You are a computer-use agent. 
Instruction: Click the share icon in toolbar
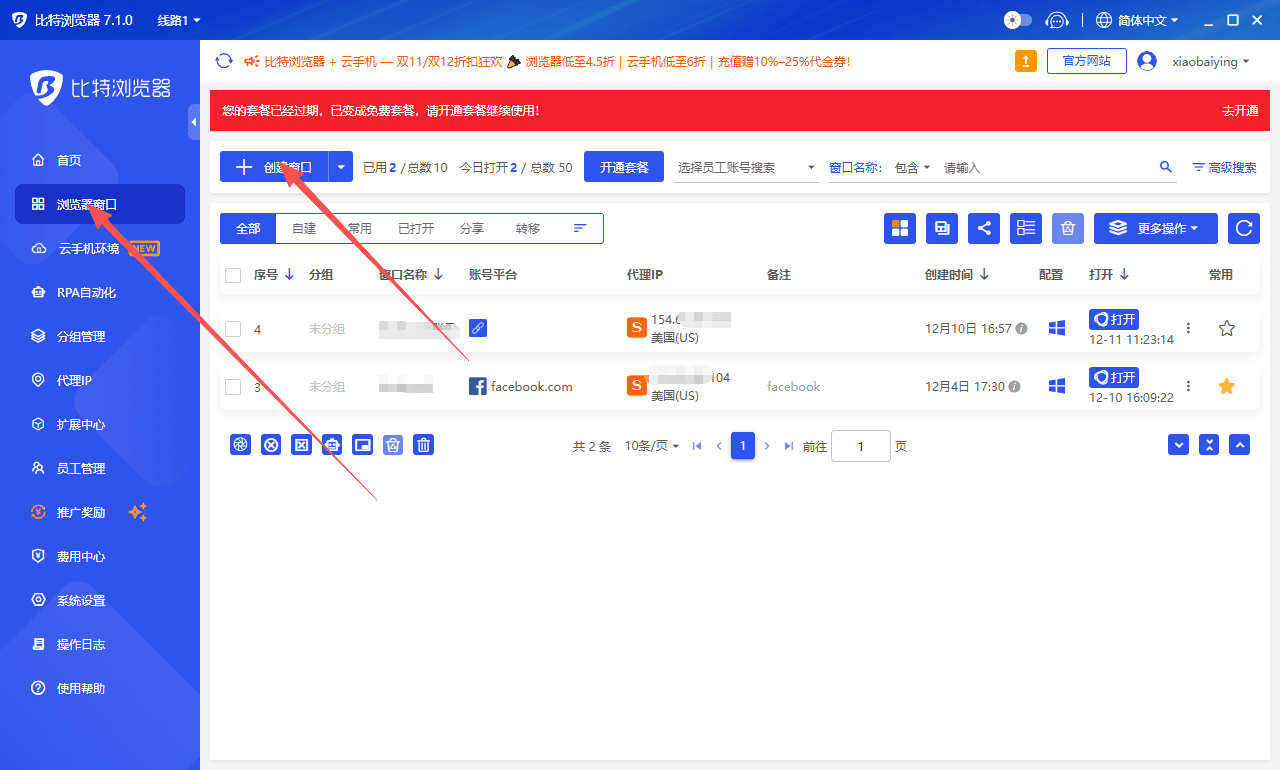[984, 228]
